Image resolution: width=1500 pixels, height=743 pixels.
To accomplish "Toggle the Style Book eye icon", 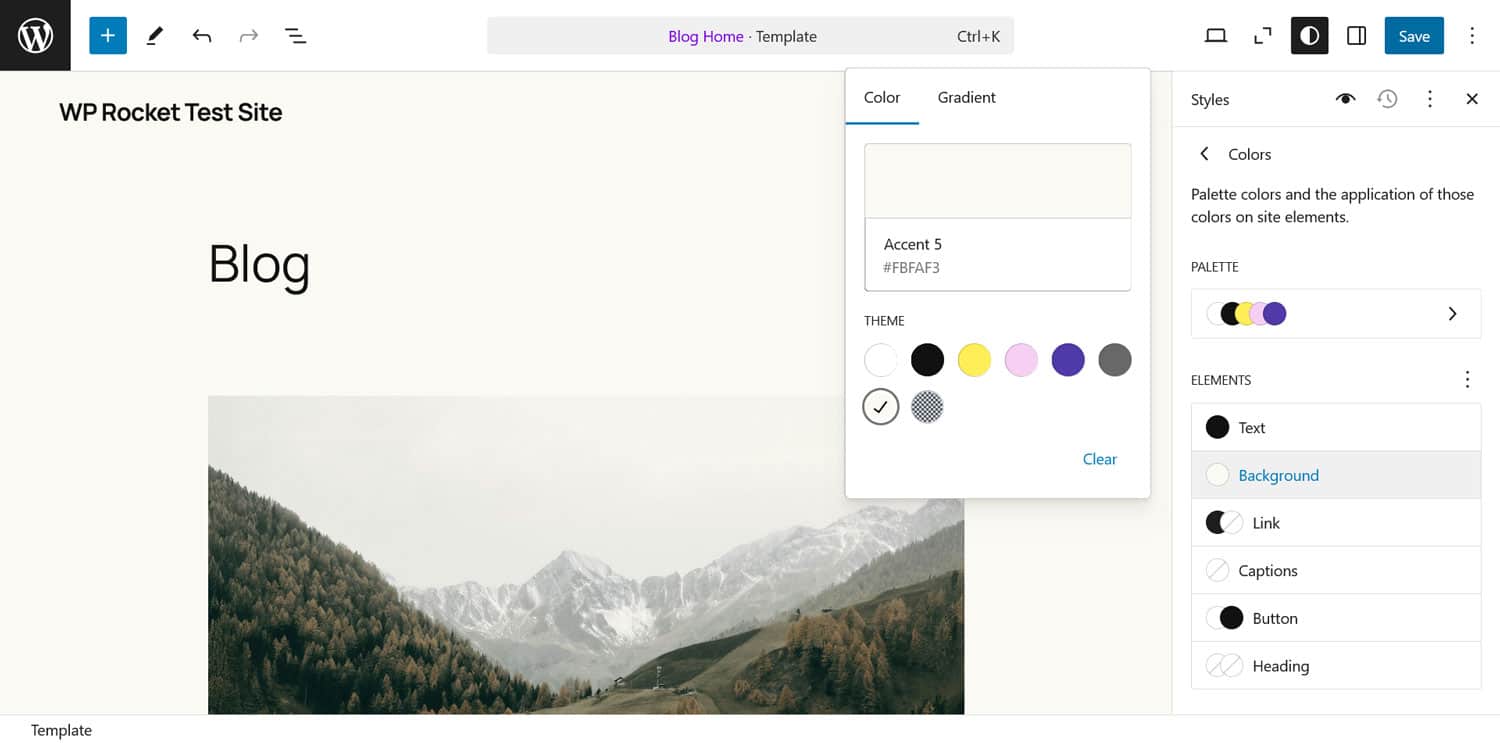I will (1345, 99).
